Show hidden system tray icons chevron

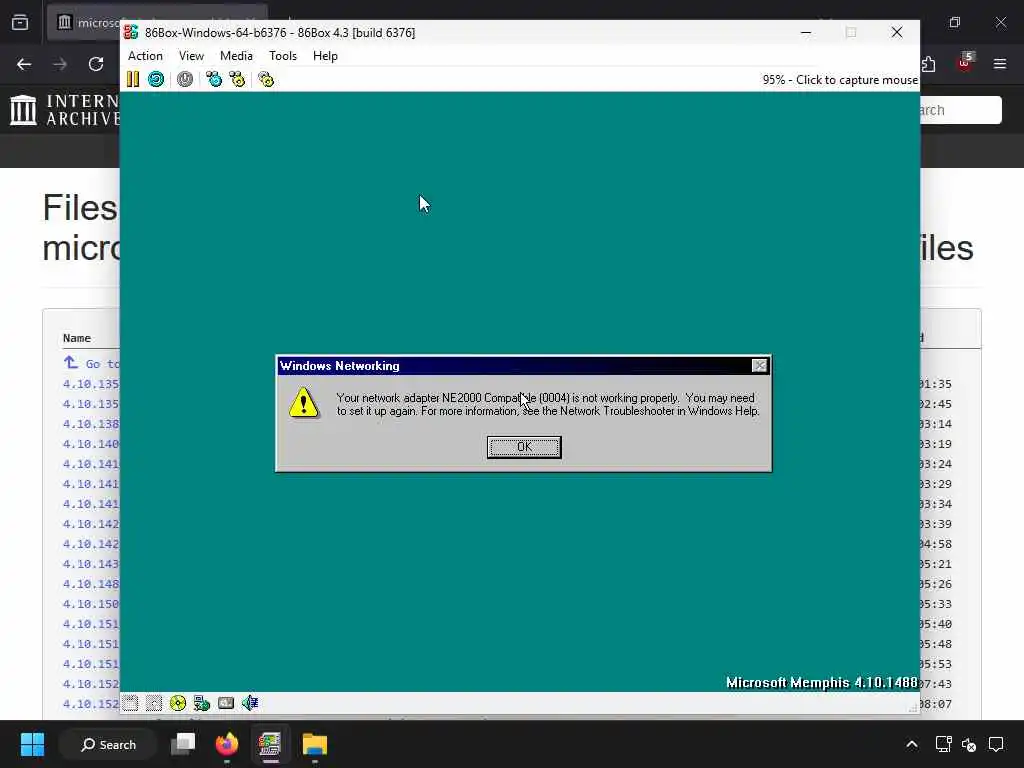click(912, 744)
